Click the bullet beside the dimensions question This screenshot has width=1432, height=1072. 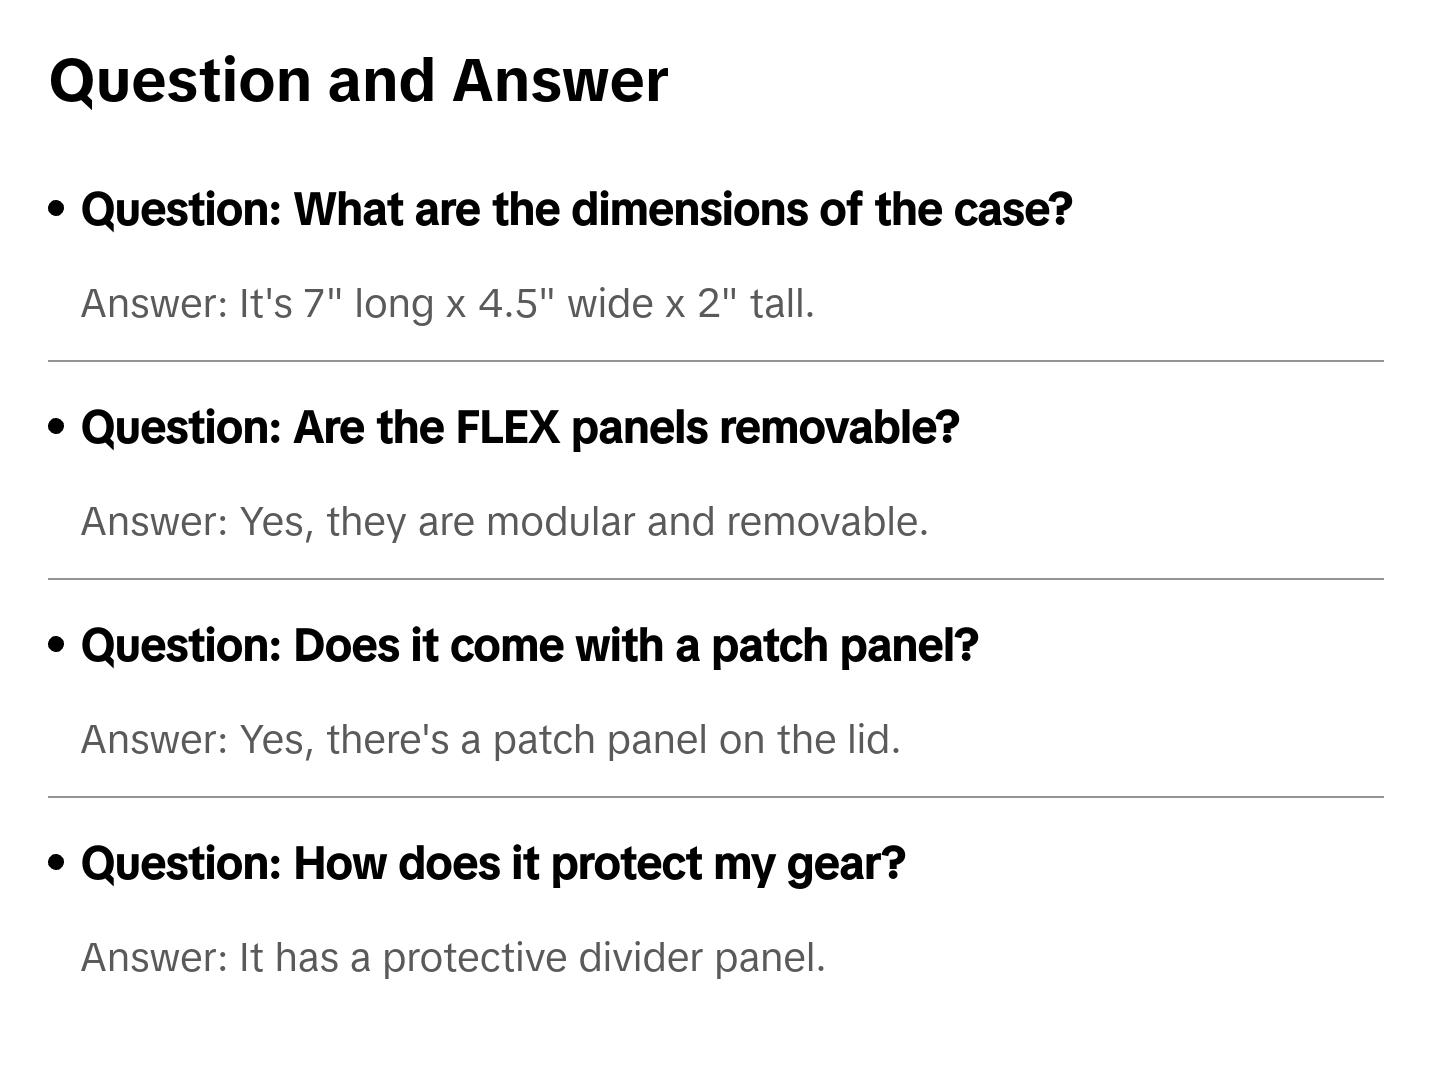click(x=57, y=209)
